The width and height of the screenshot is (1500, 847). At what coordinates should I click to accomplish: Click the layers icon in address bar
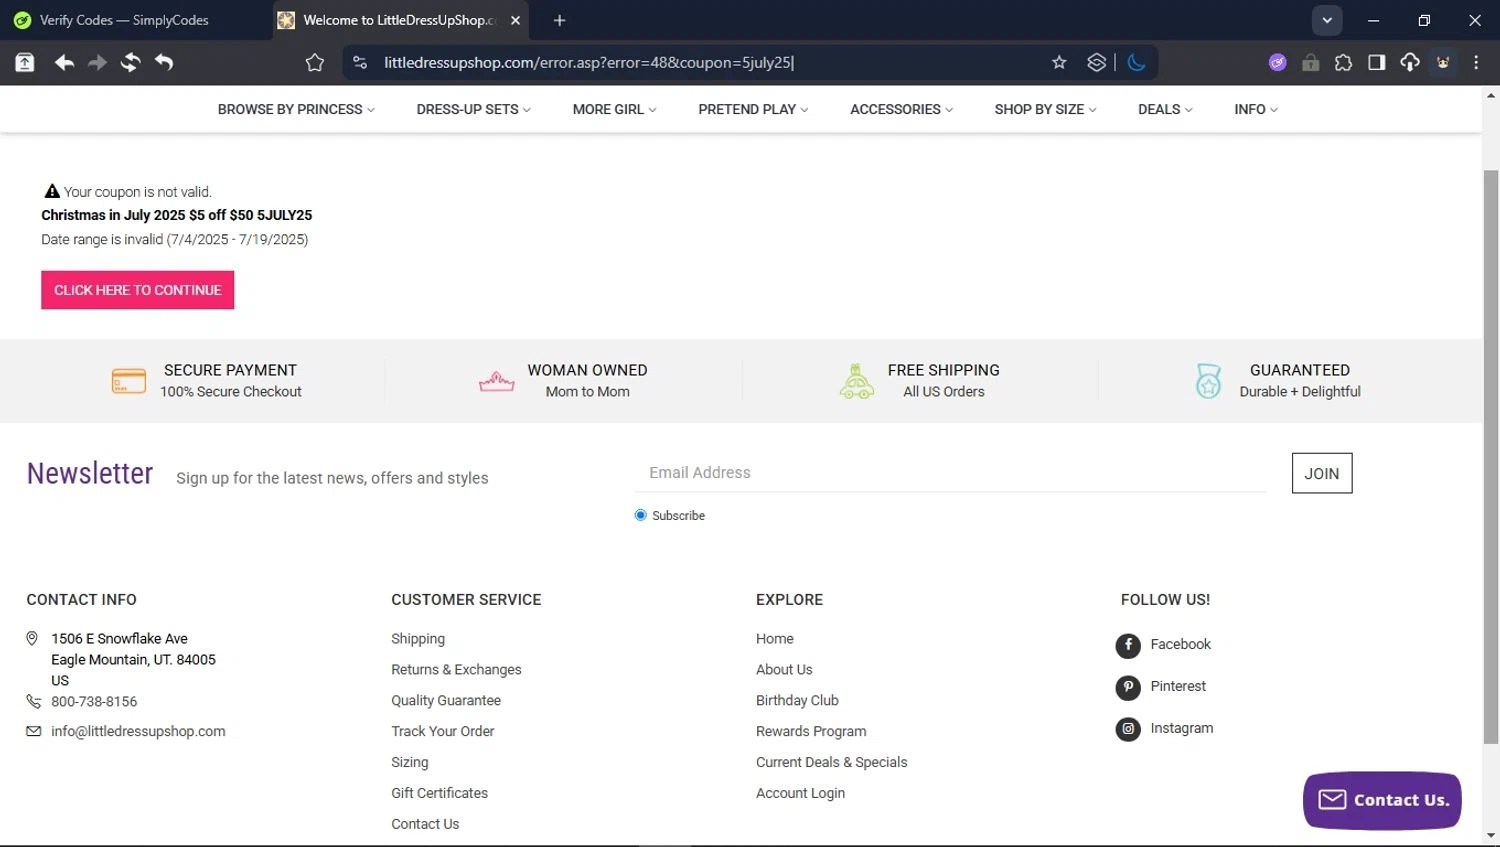pos(1096,62)
